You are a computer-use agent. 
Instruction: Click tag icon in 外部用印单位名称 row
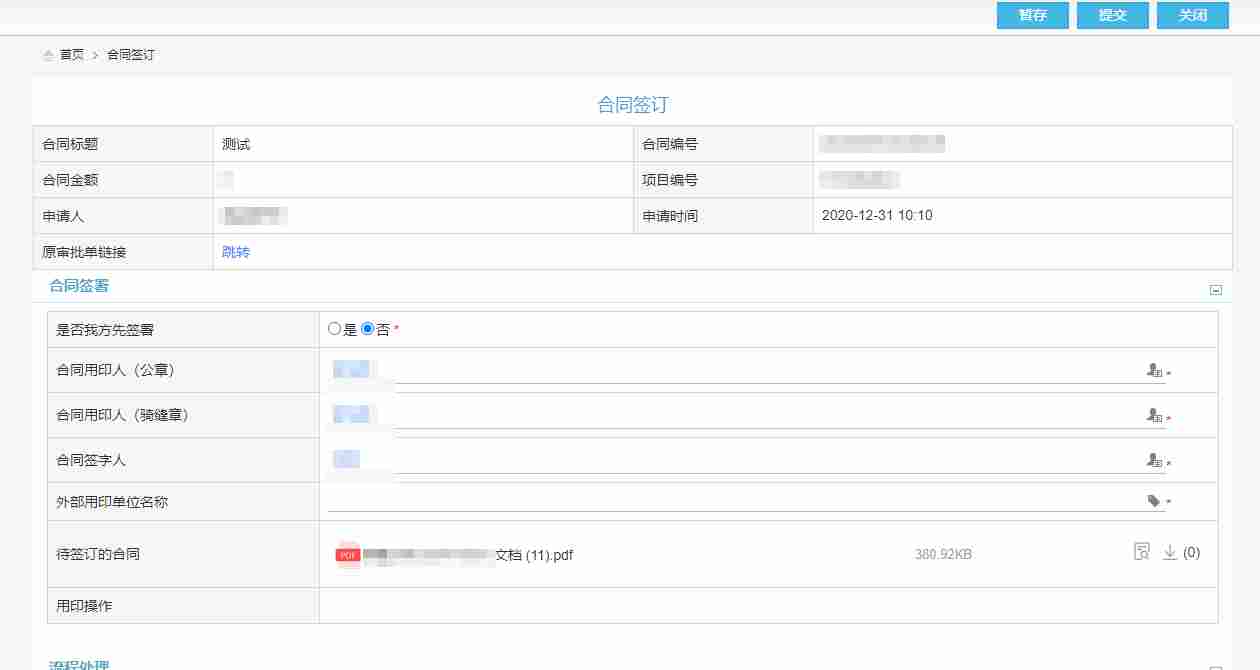[1154, 501]
